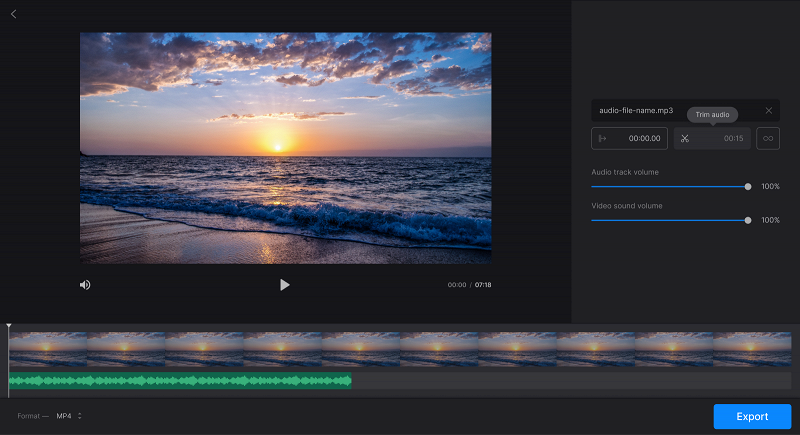Viewport: 800px width, 435px height.
Task: Remove audio-file-name.mp3 with the X
Action: (x=768, y=110)
